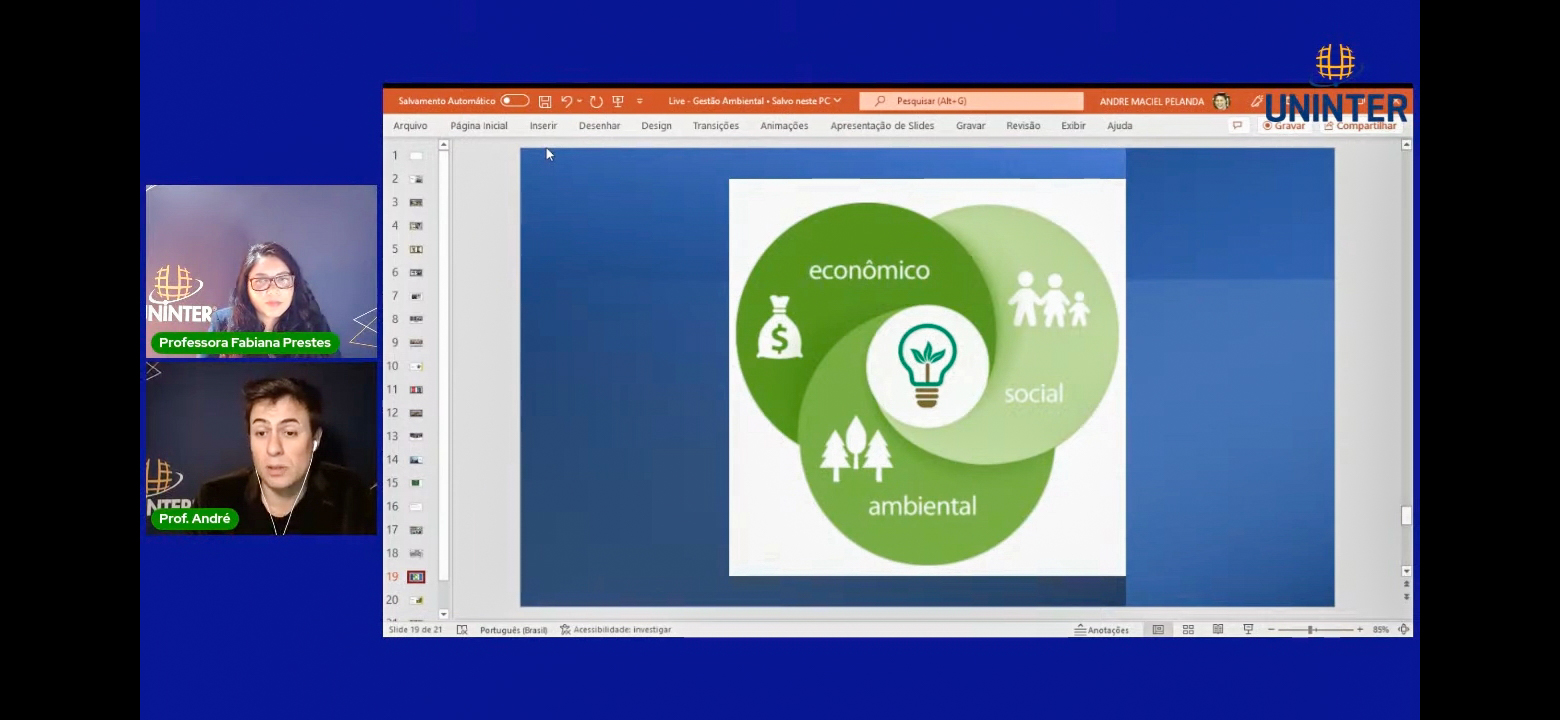Open the Transições ribbon tab
Viewport: 1560px width, 720px height.
coord(715,126)
